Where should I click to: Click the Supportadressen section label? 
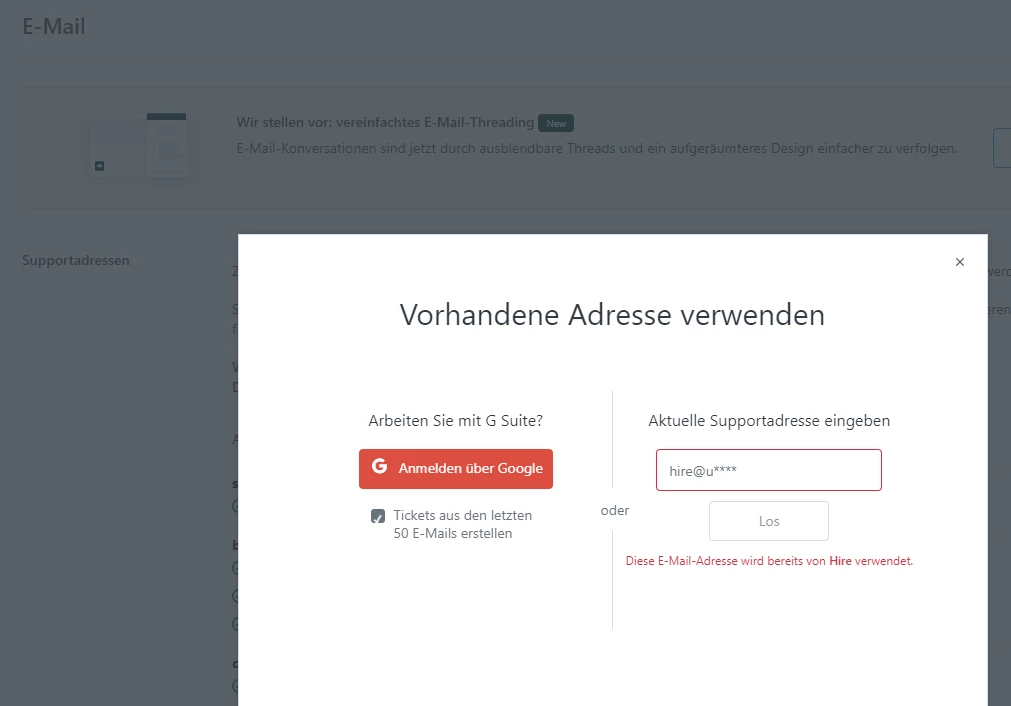pos(75,260)
